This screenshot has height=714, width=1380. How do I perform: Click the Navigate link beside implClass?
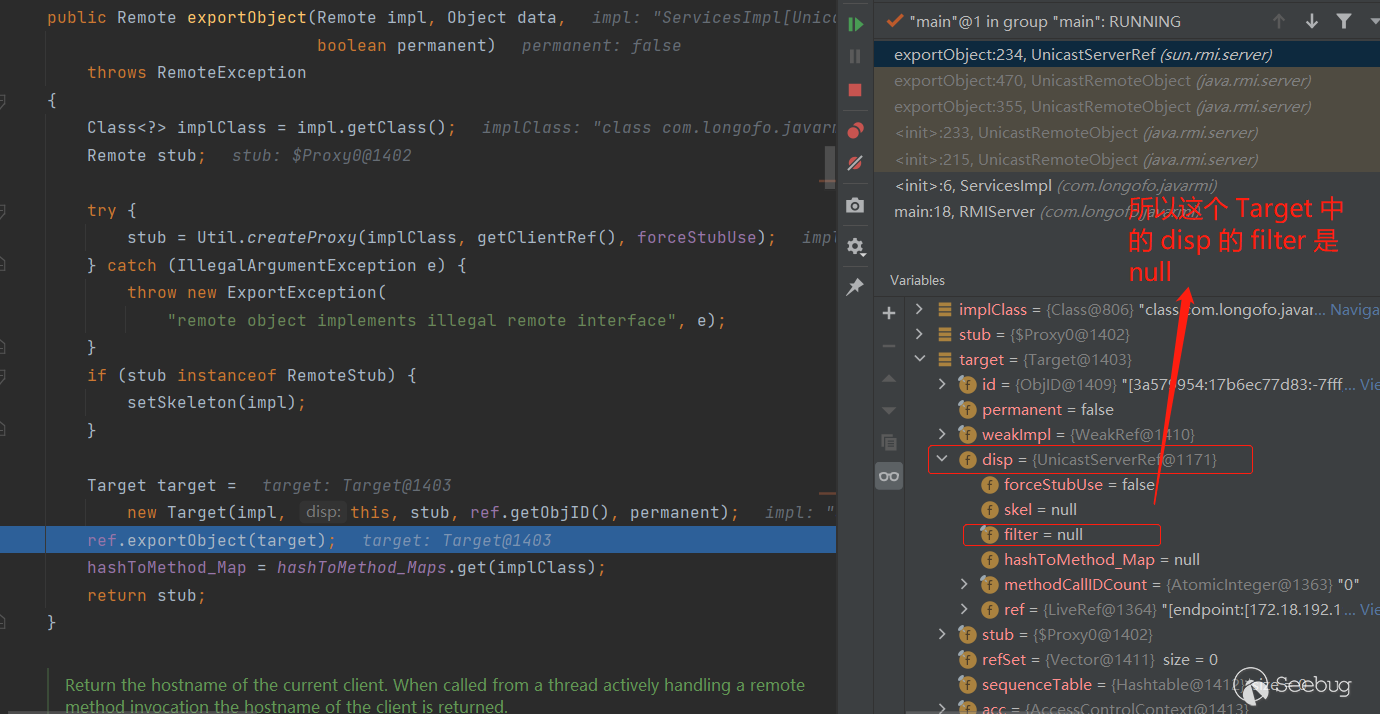[x=1354, y=310]
